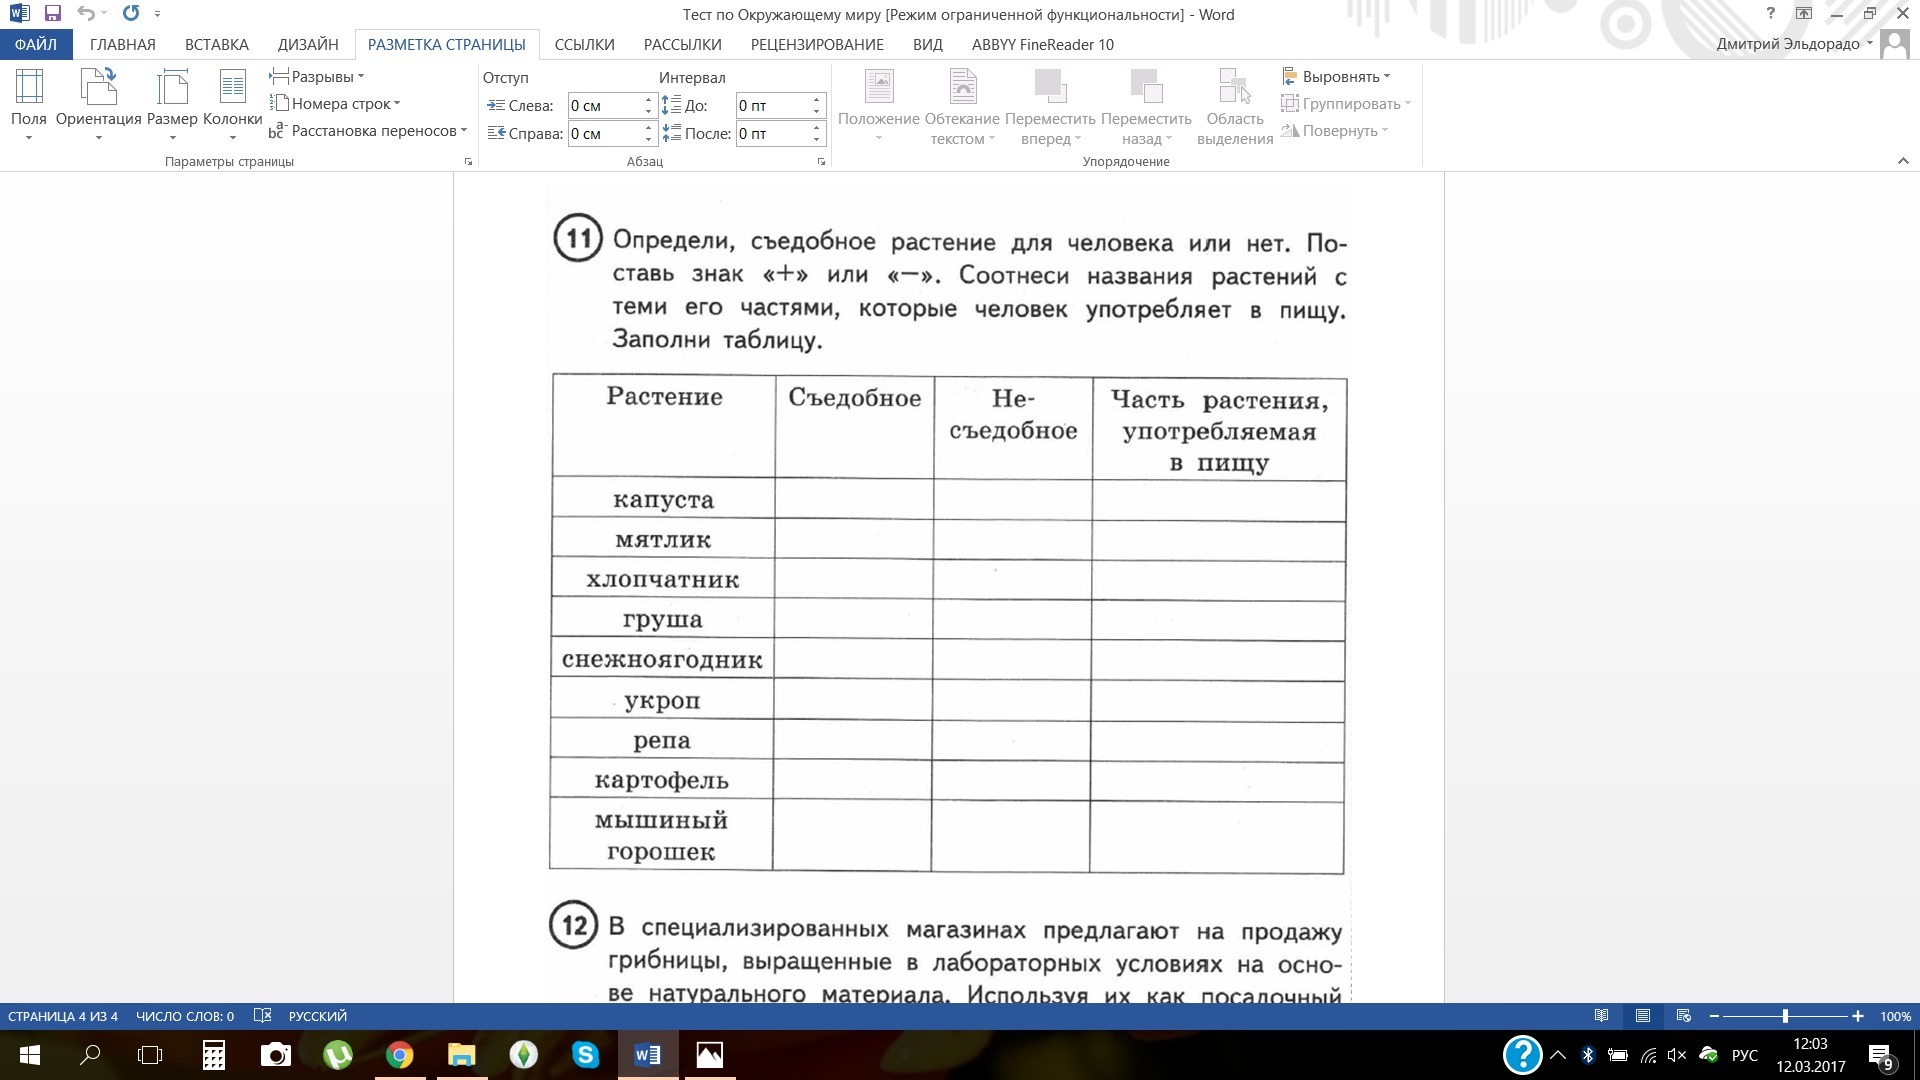Open the Calculator from the taskbar
This screenshot has height=1080, width=1920.
214,1055
